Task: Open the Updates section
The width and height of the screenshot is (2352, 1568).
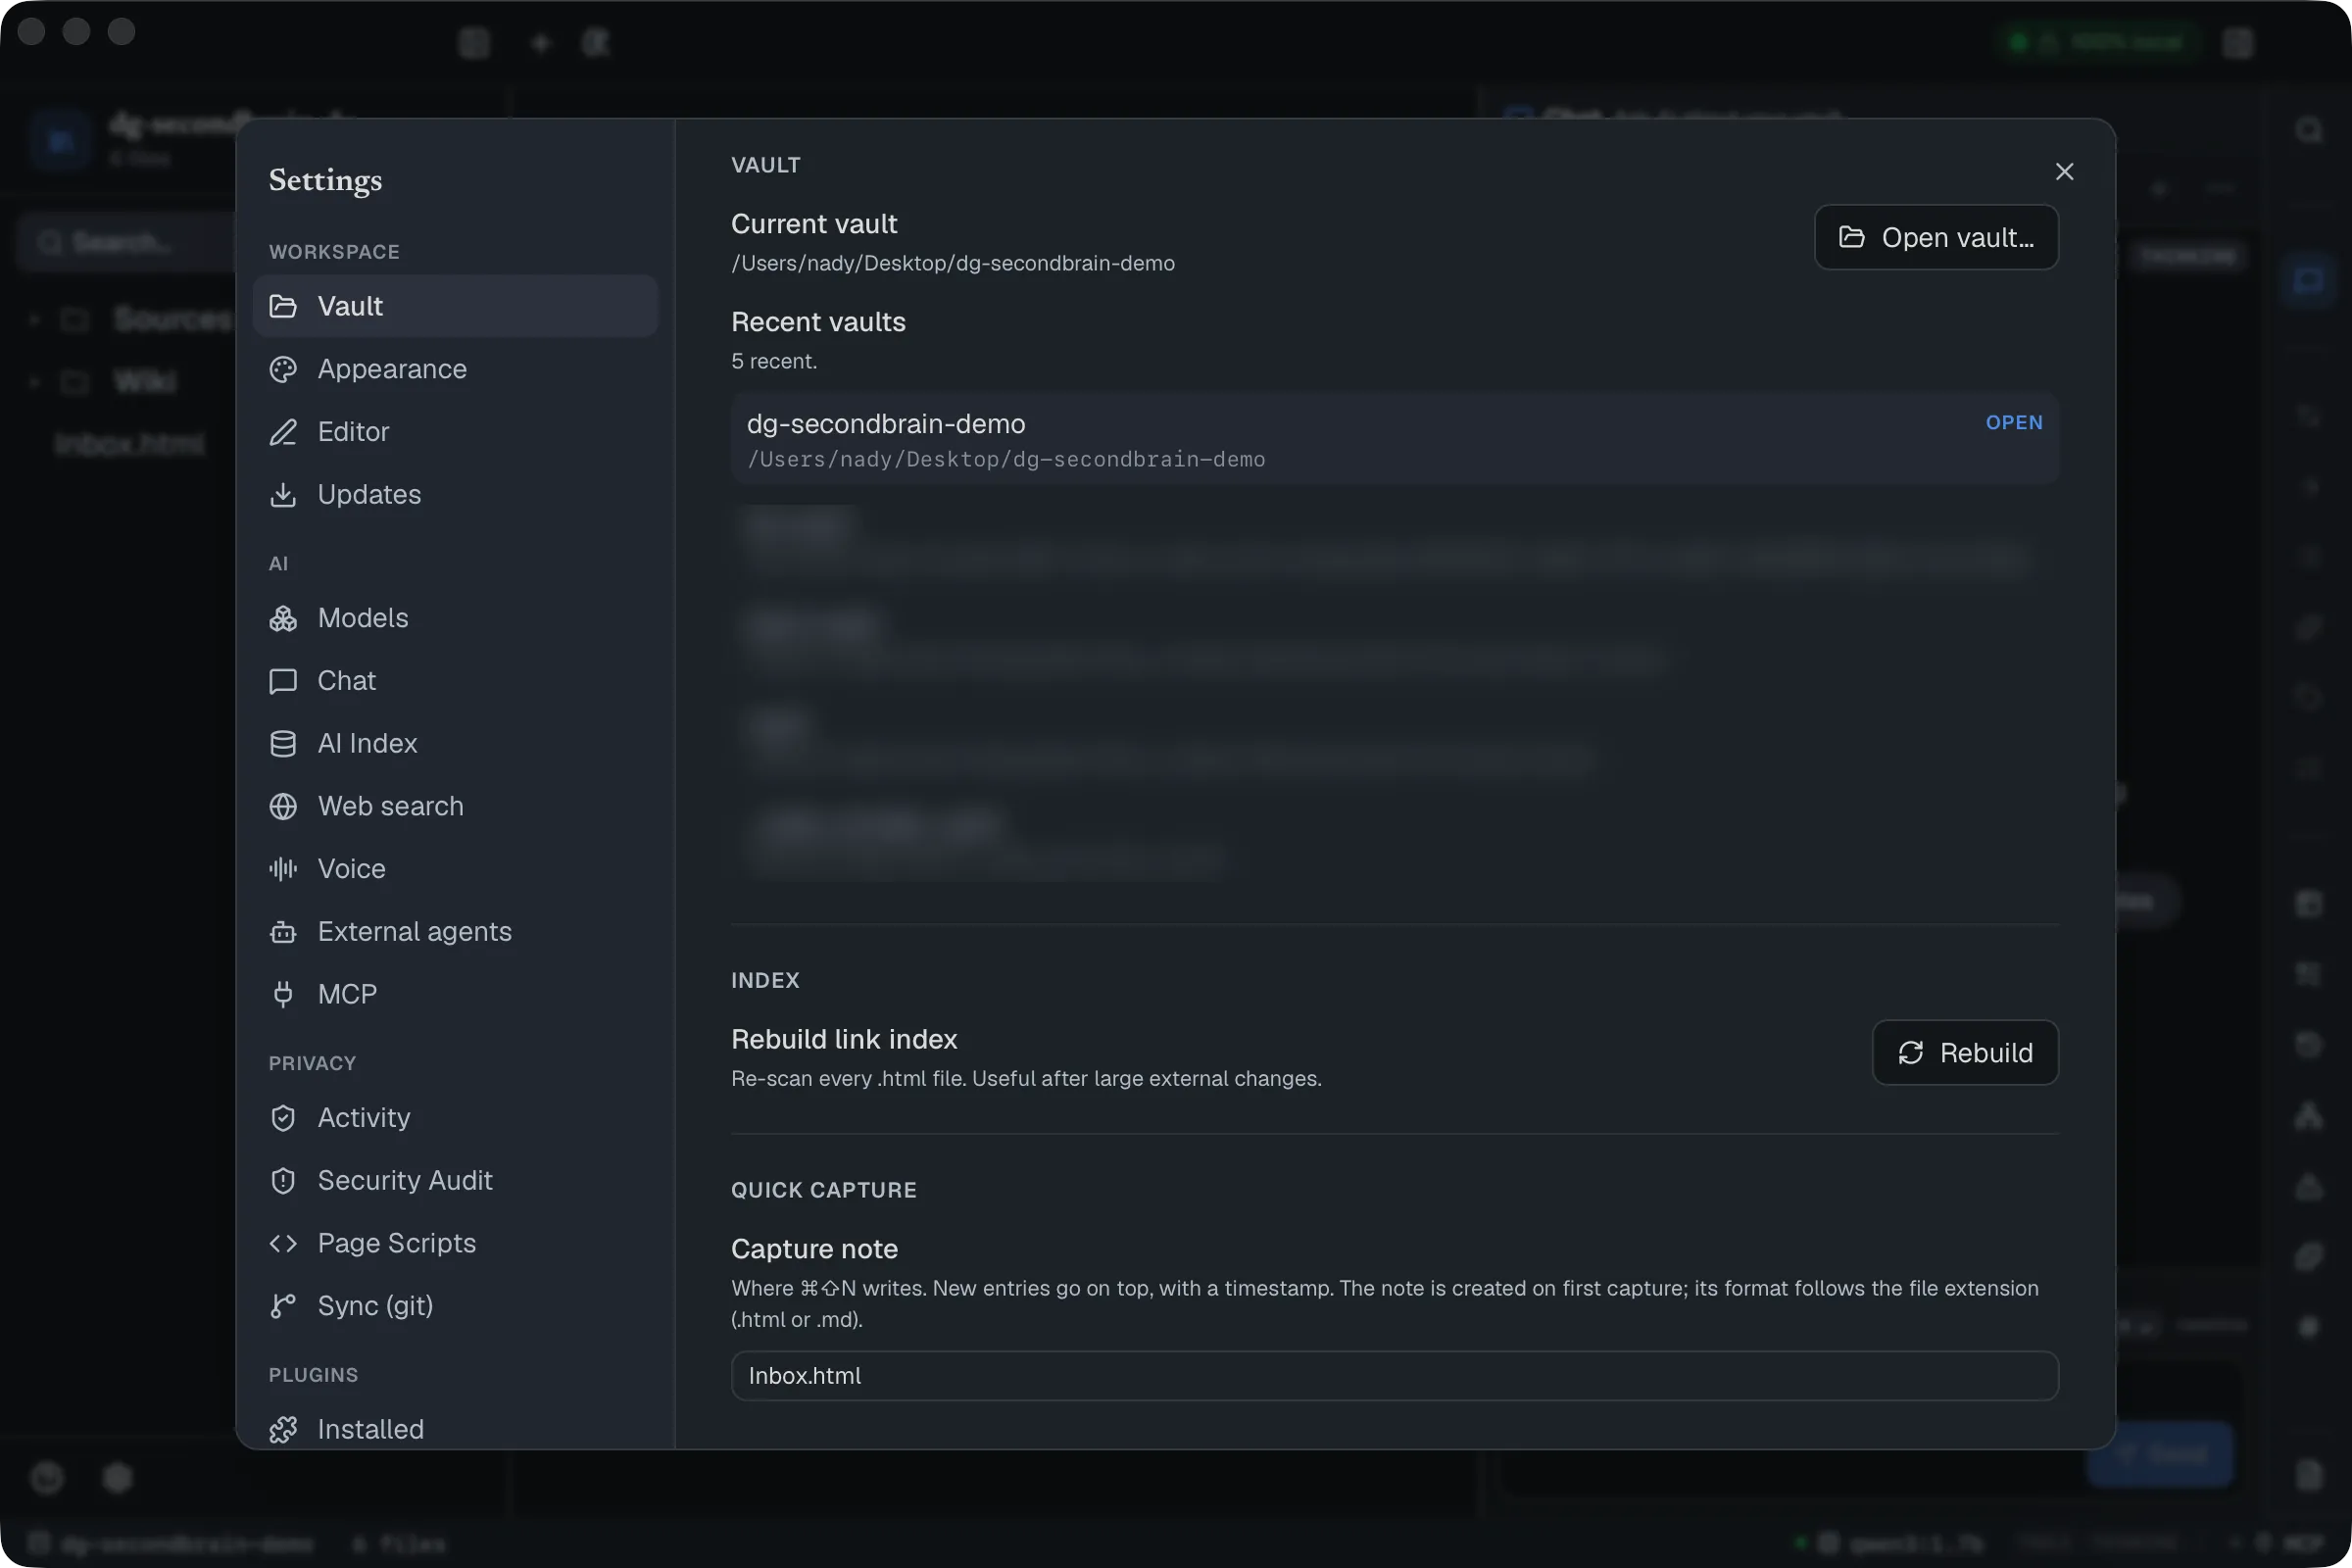Action: pos(455,494)
